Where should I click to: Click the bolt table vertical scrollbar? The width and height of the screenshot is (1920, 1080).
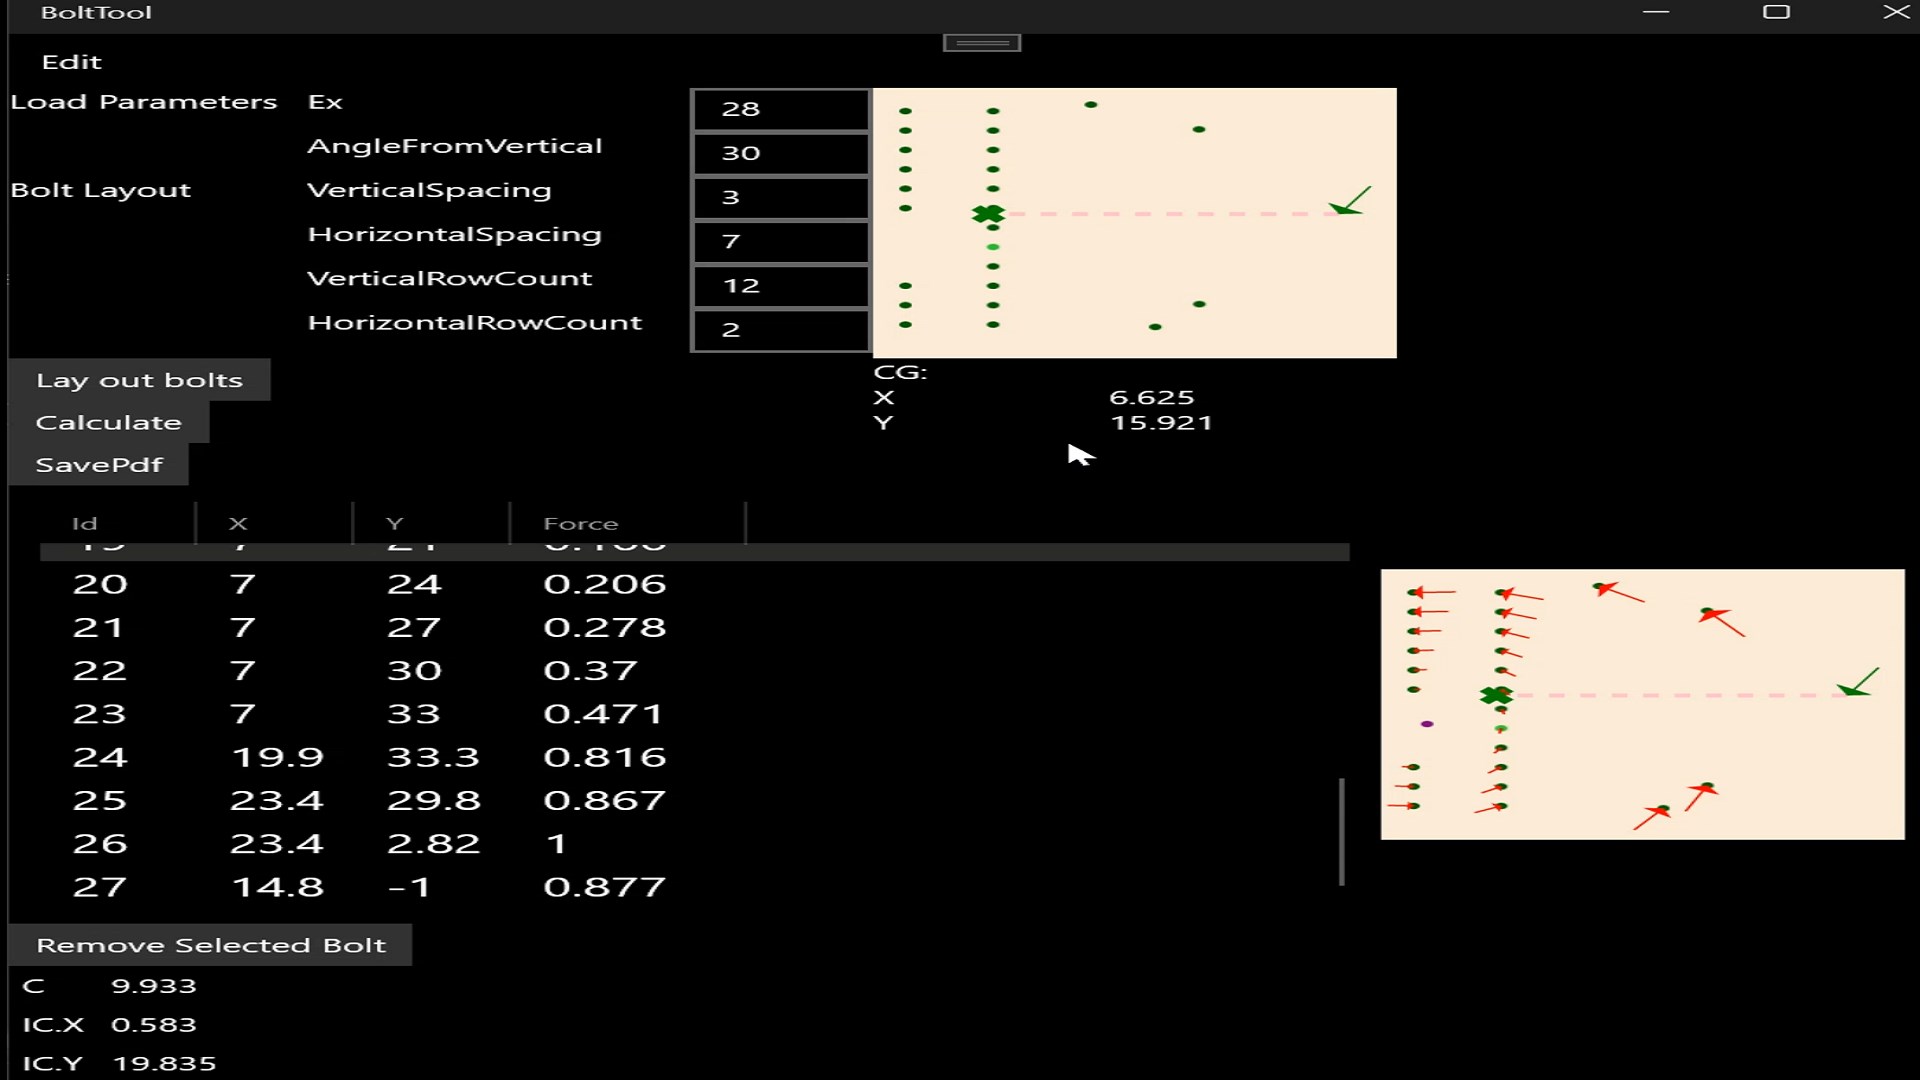1341,832
